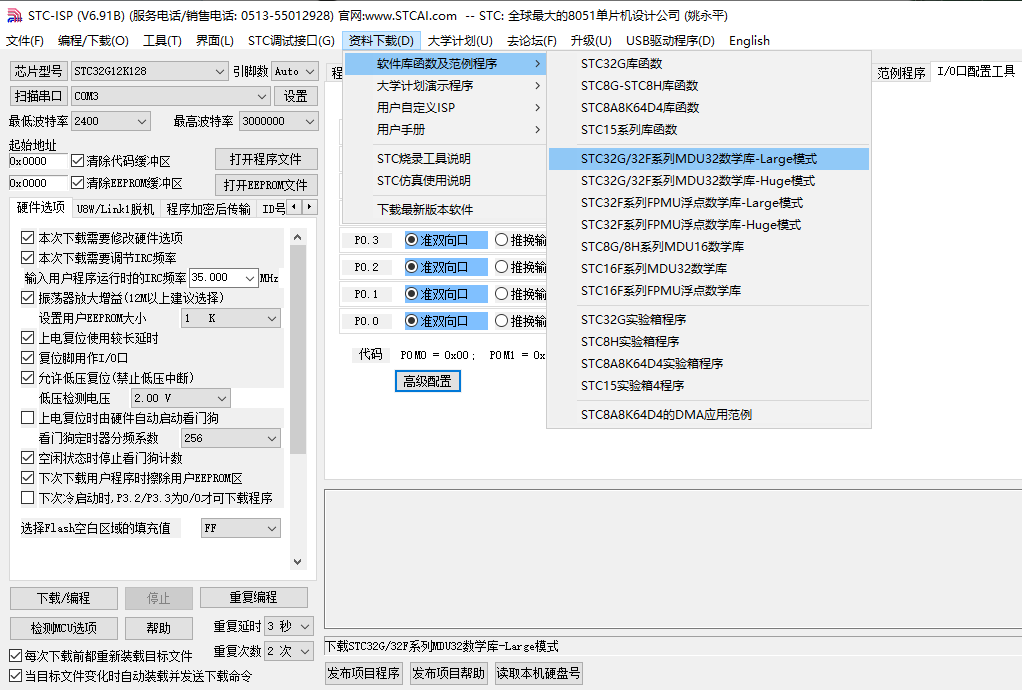This screenshot has width=1022, height=690.
Task: Toggle 当目标文件变化时自动装载并发送下载命令
Action: coord(16,676)
